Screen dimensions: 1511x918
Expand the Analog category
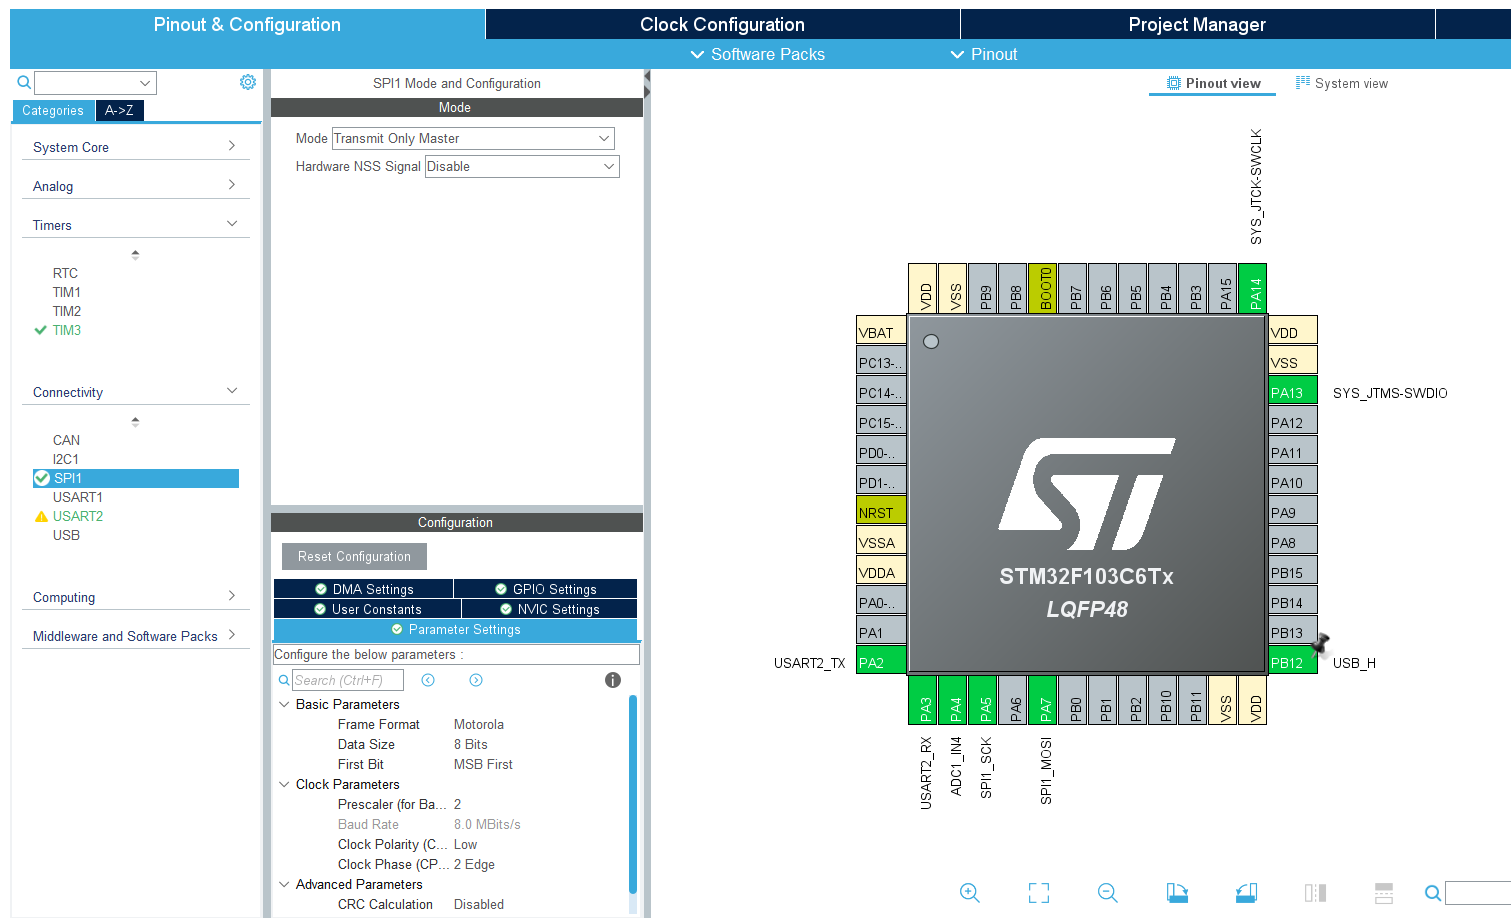135,186
